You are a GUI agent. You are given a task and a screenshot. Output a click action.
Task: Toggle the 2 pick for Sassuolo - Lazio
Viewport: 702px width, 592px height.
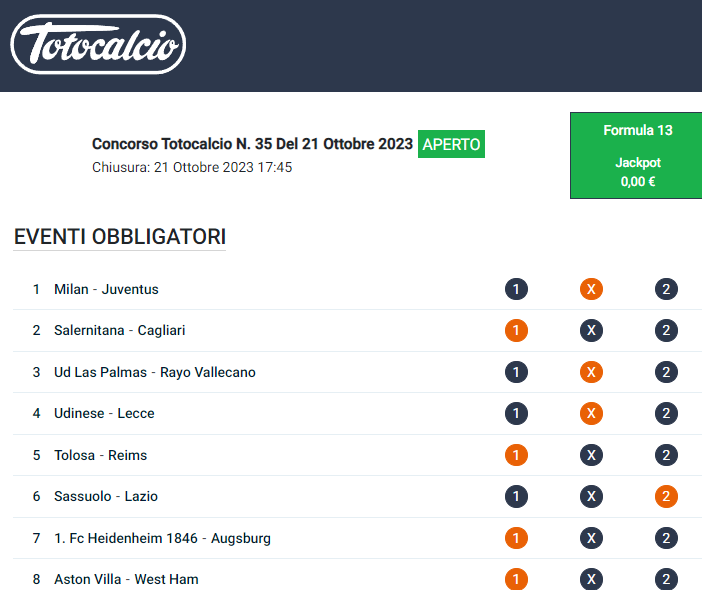tap(666, 497)
